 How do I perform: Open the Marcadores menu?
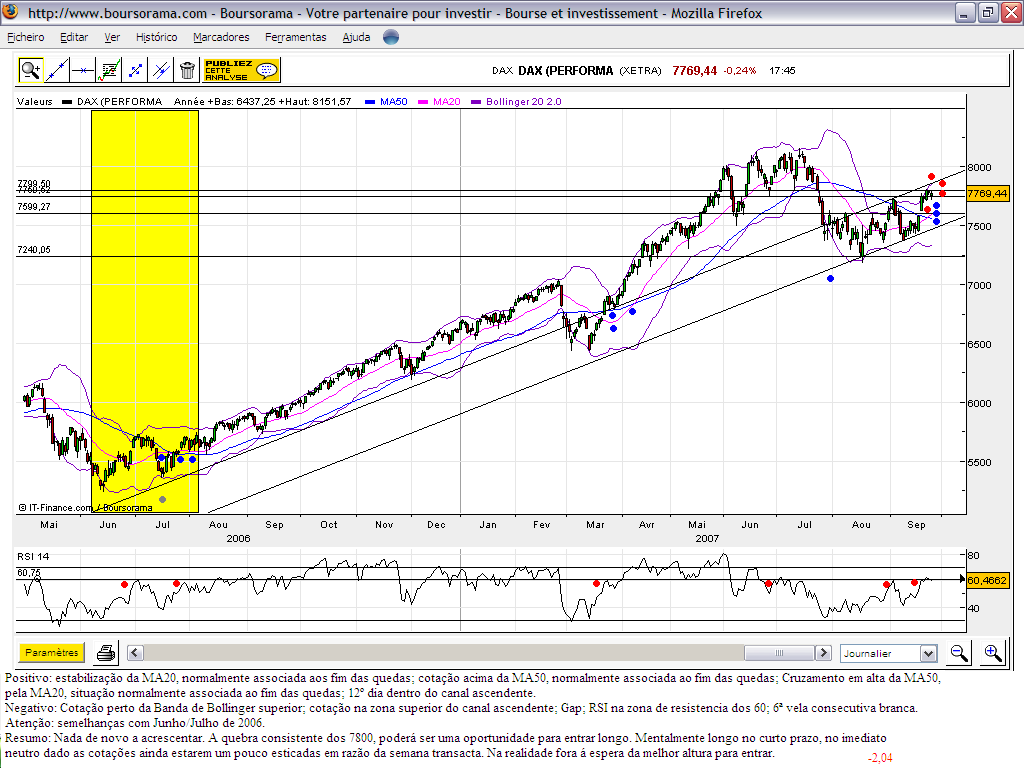coord(221,37)
